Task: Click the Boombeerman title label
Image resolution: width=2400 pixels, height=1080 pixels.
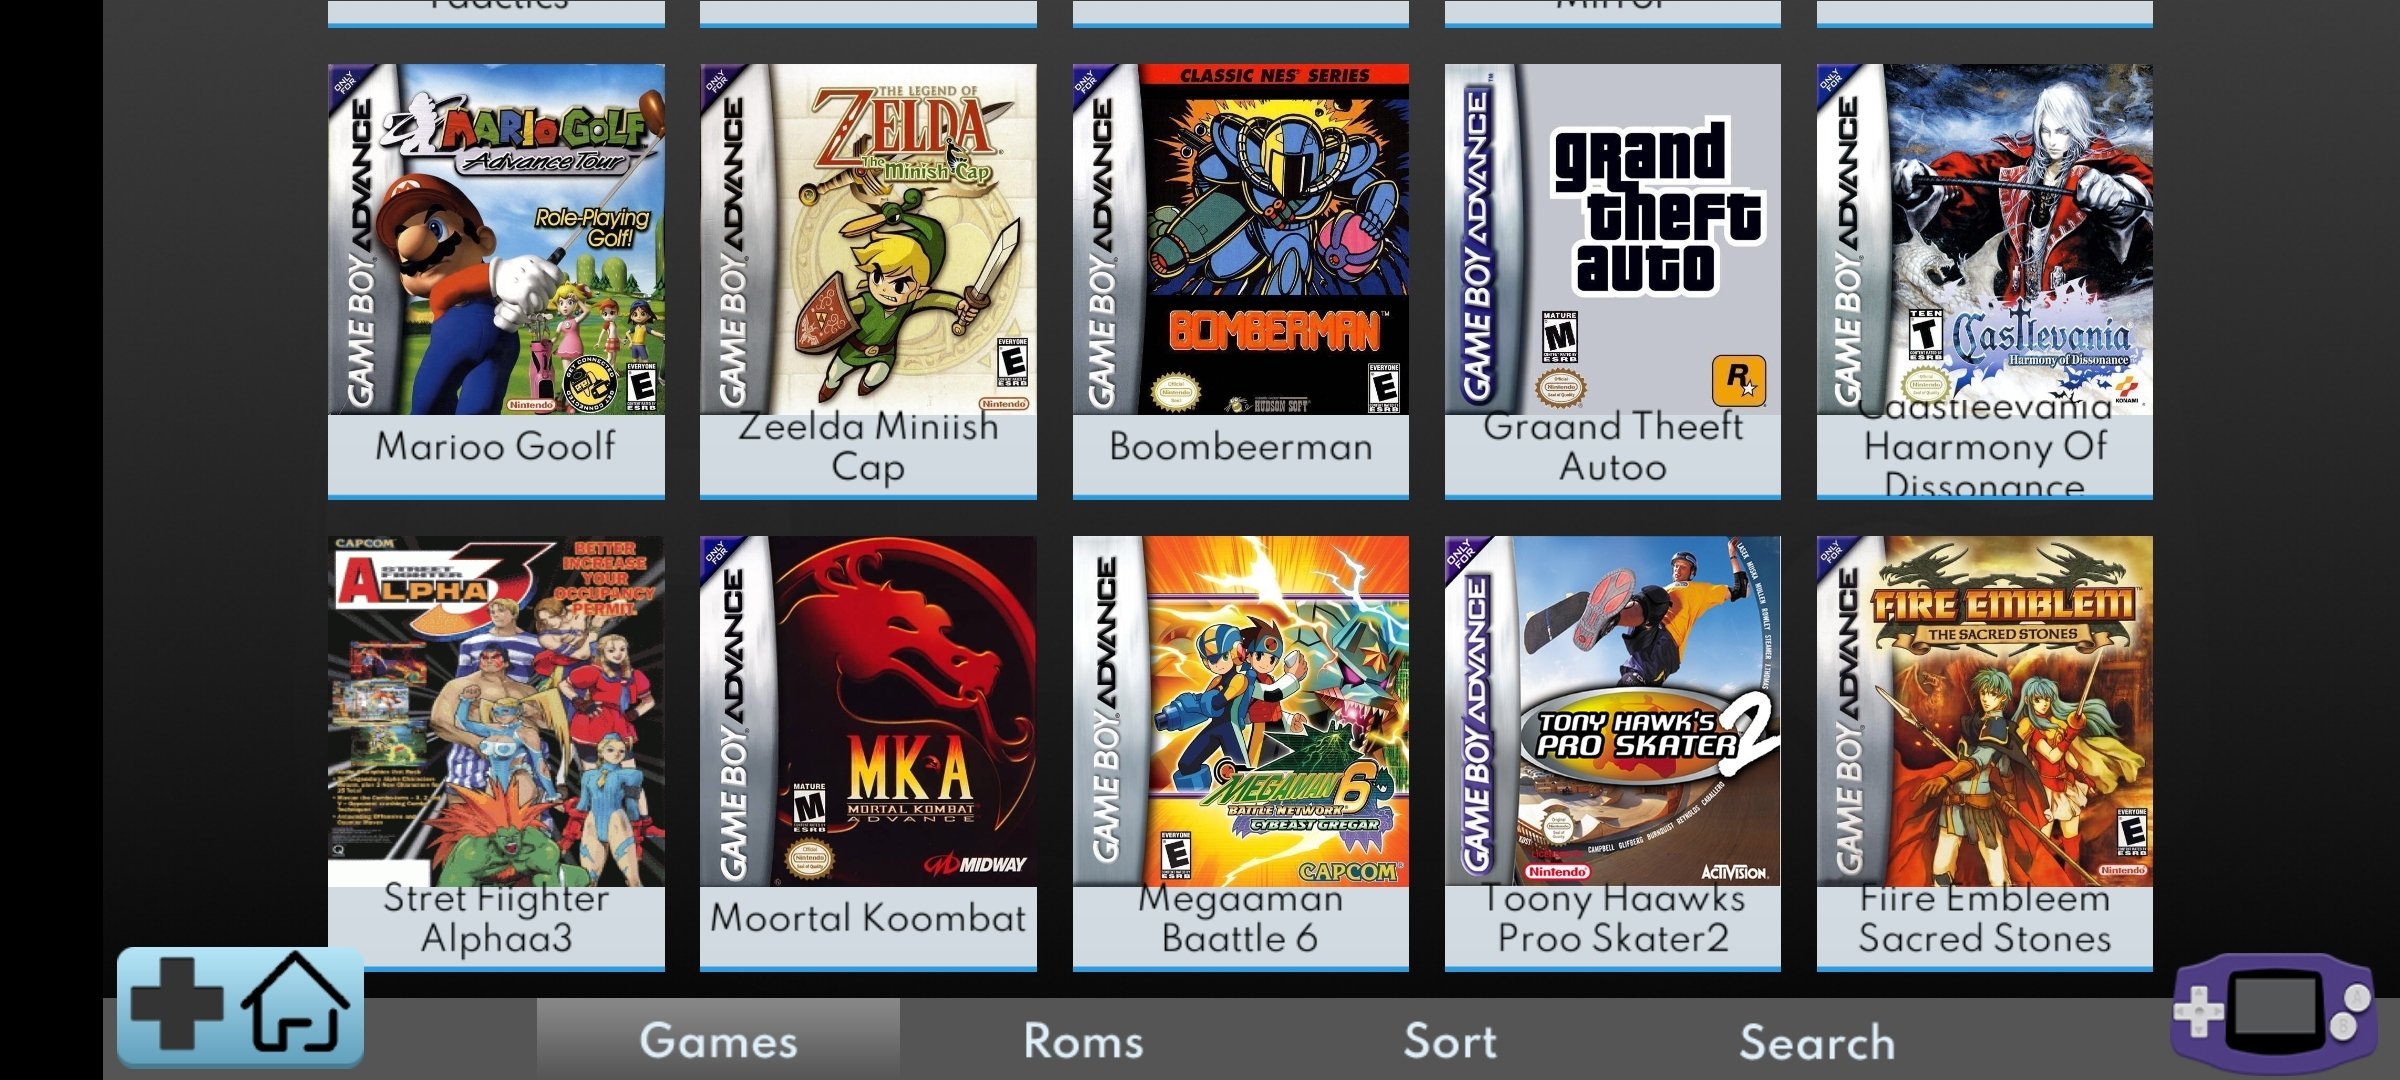Action: pos(1241,446)
